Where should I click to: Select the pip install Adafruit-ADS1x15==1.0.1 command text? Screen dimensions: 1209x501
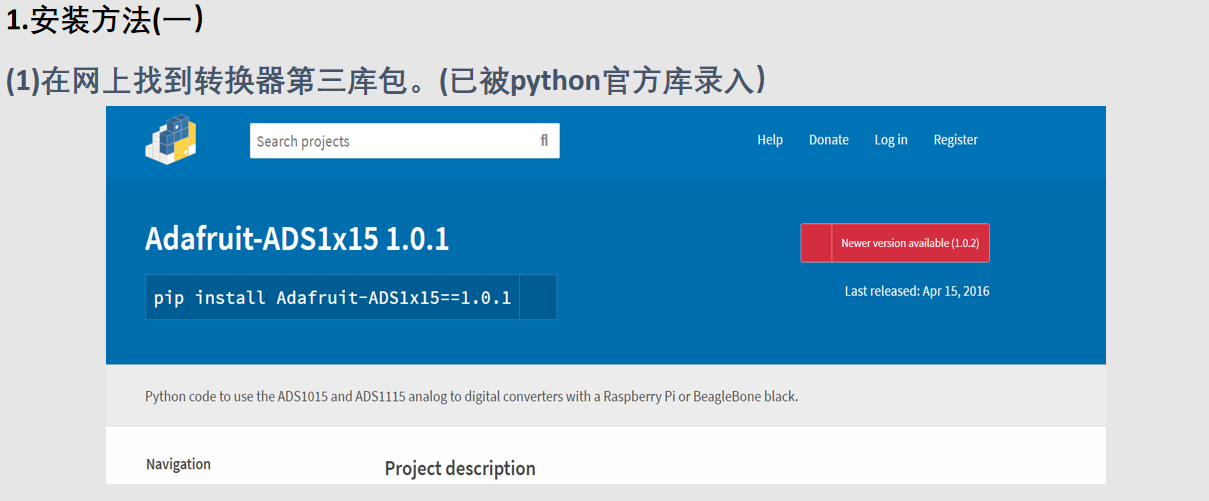pos(332,298)
